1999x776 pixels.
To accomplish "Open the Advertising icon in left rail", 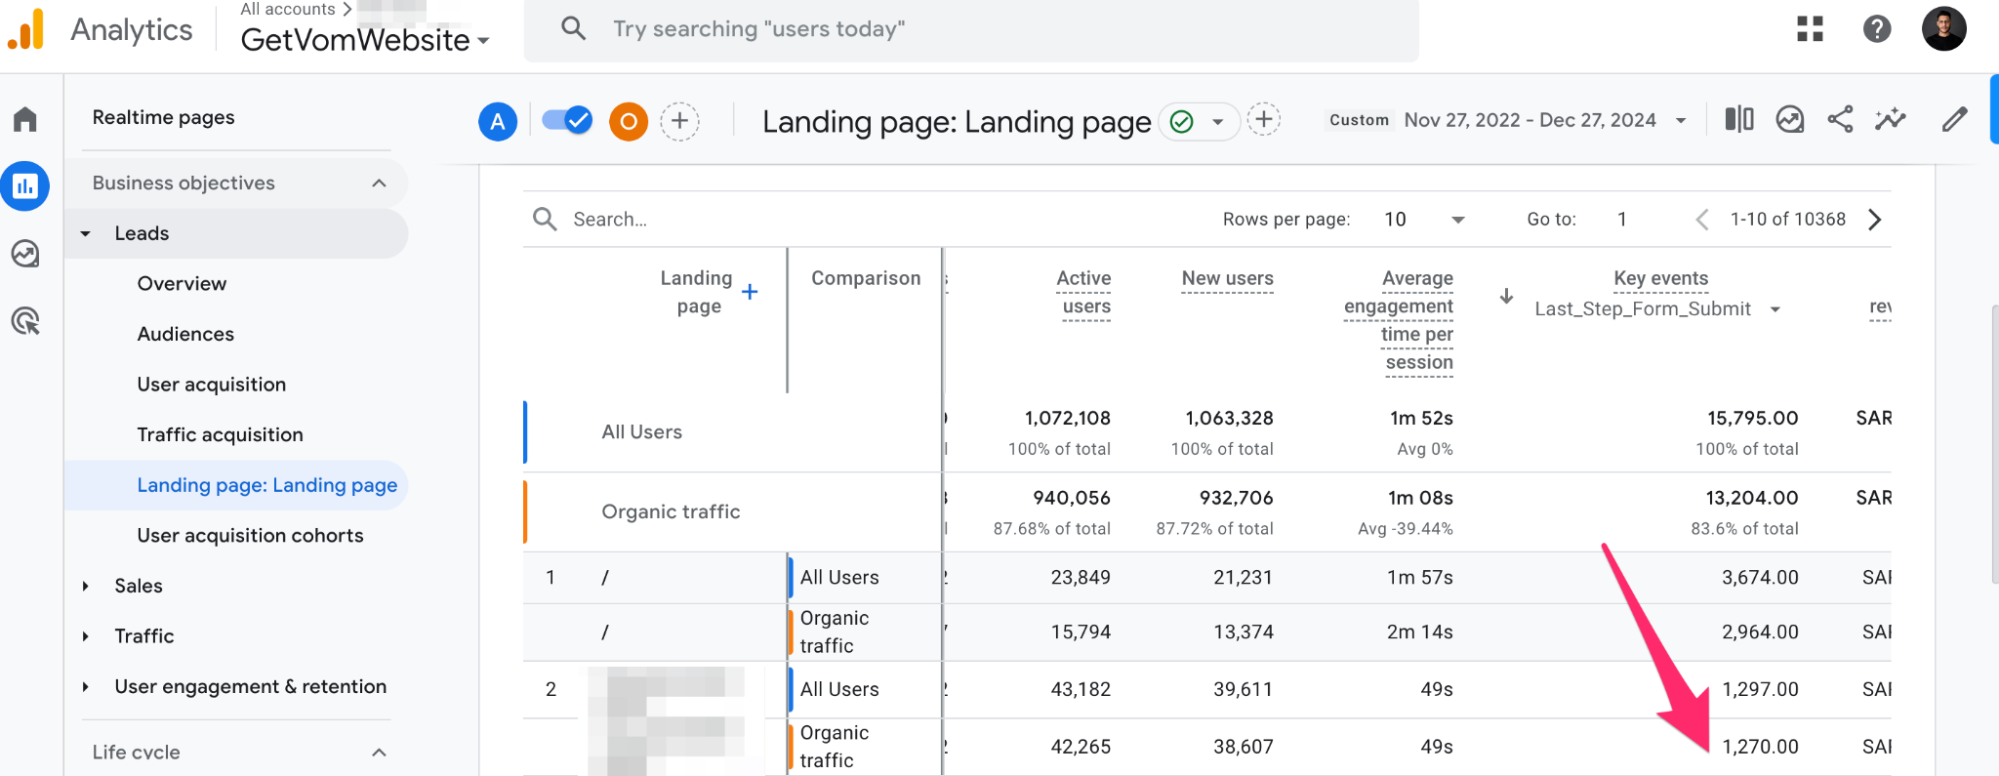I will point(25,321).
